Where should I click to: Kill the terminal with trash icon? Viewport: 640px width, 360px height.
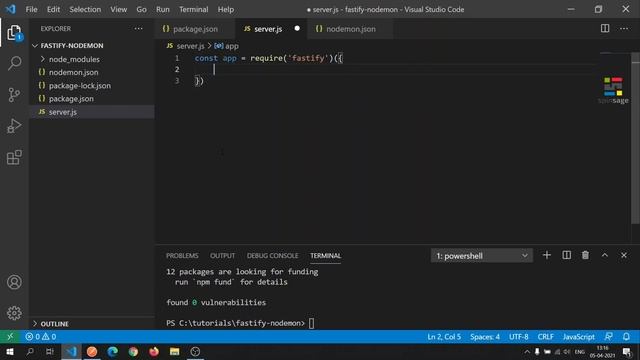[585, 256]
